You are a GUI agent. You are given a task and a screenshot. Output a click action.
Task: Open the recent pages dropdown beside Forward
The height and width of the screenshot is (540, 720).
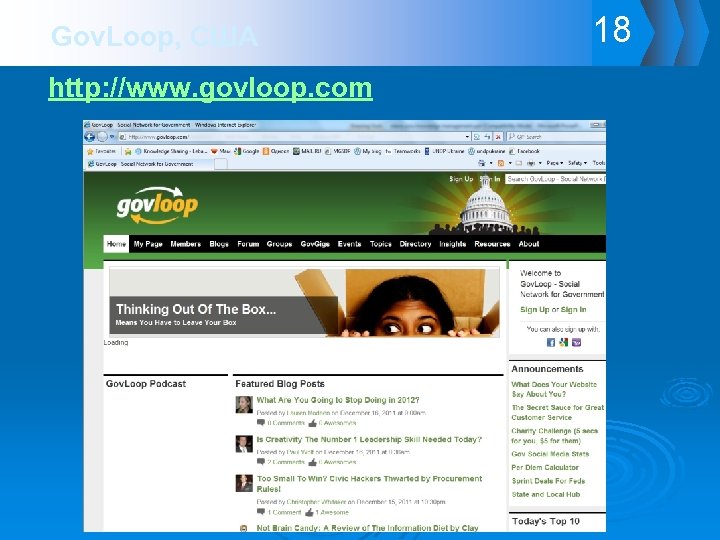(x=112, y=137)
